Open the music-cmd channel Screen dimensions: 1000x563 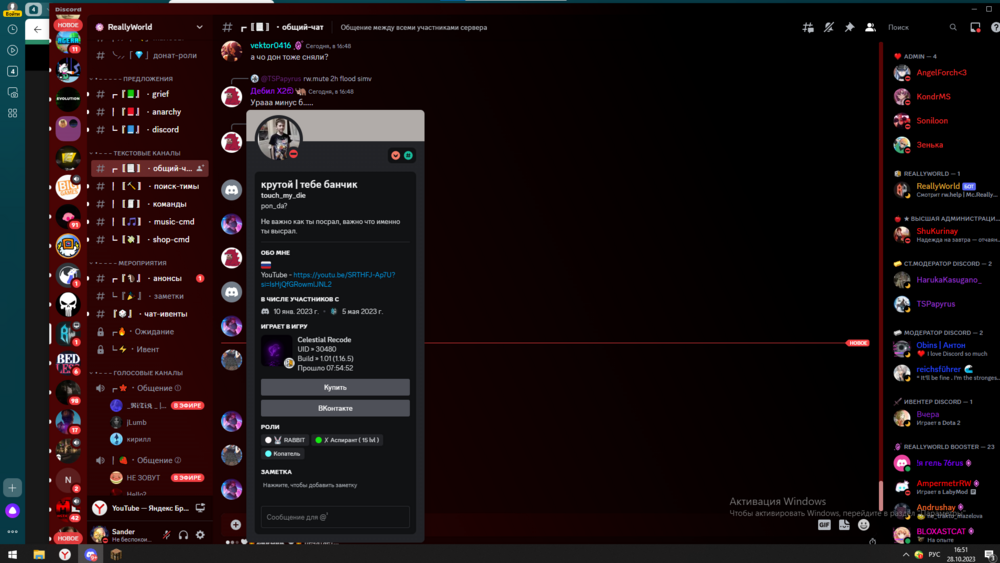pyautogui.click(x=150, y=222)
